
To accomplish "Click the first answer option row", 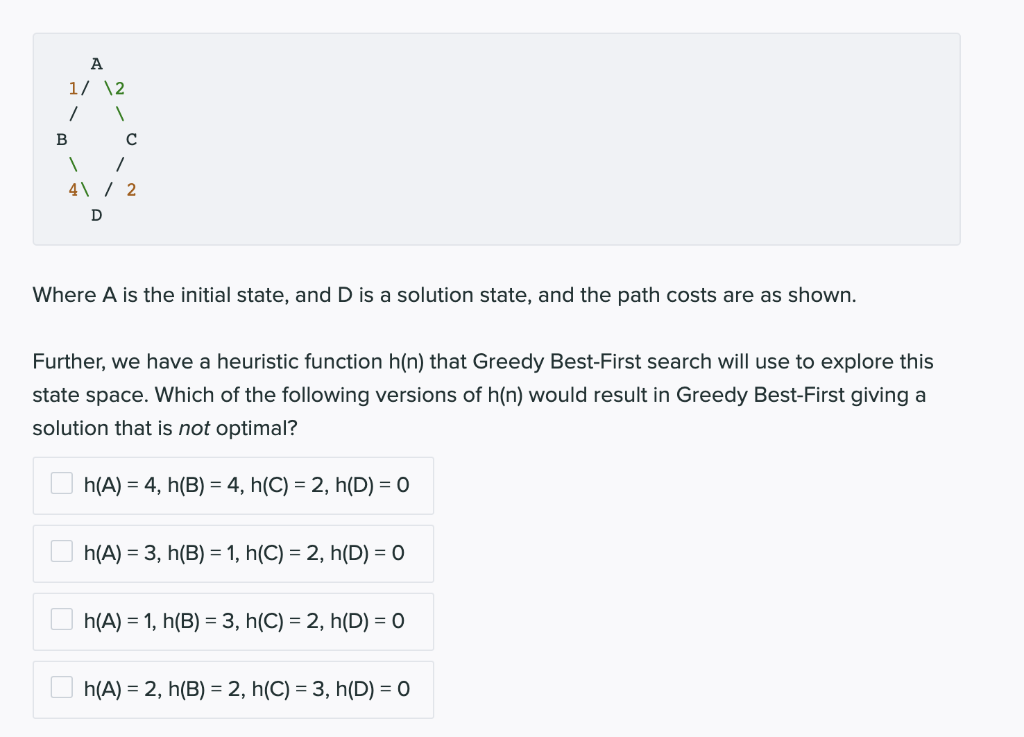I will pyautogui.click(x=233, y=484).
